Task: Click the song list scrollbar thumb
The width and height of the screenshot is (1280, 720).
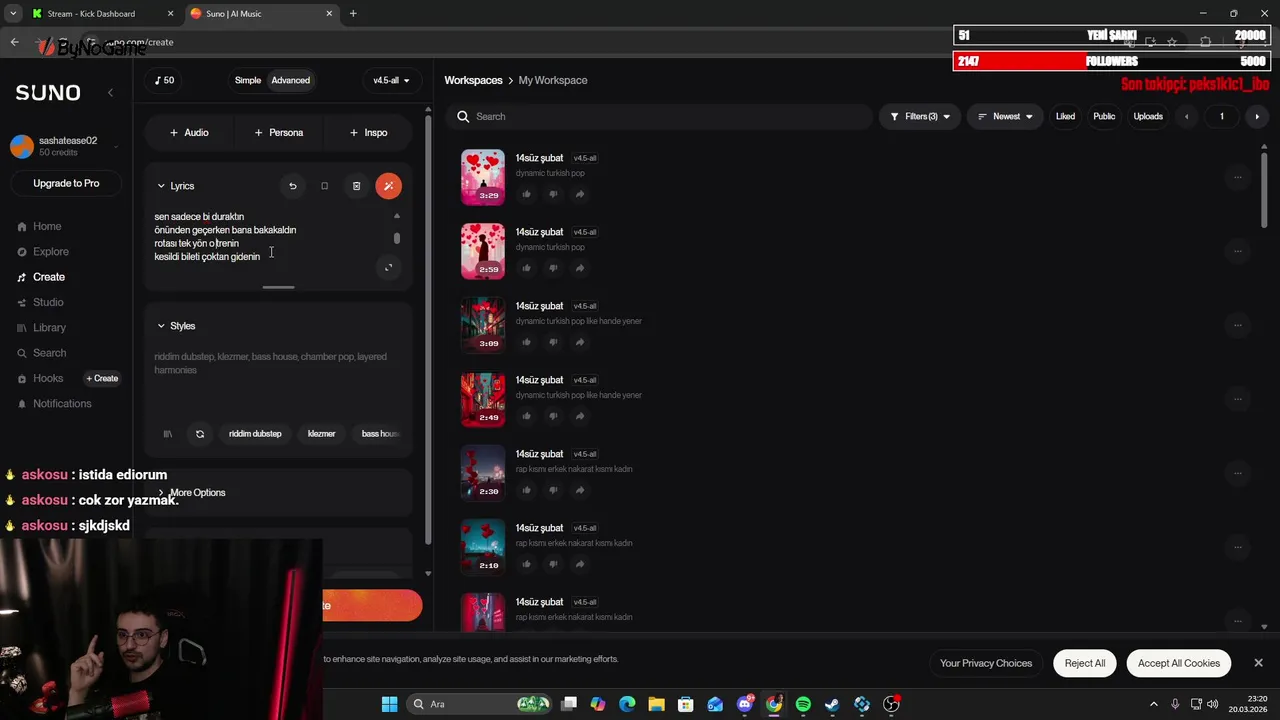Action: pyautogui.click(x=1264, y=190)
